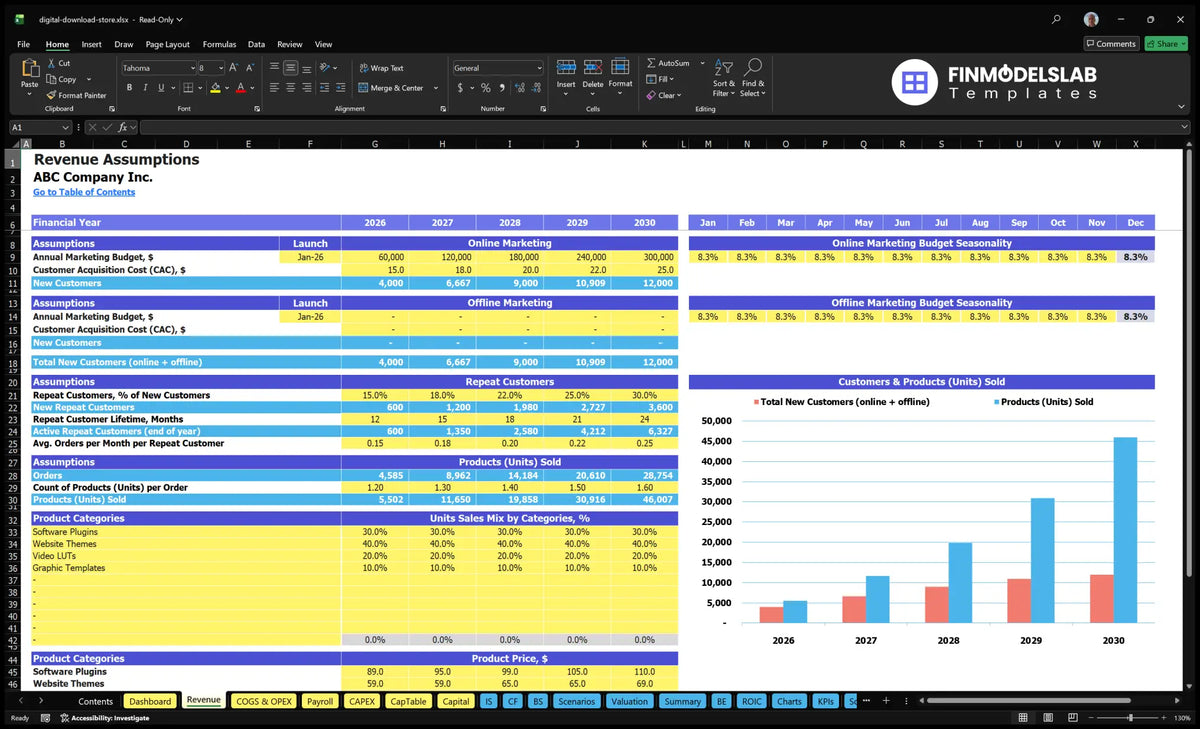Screen dimensions: 1200x729
Task: Click the Decrease Font Size icon
Action: (249, 68)
